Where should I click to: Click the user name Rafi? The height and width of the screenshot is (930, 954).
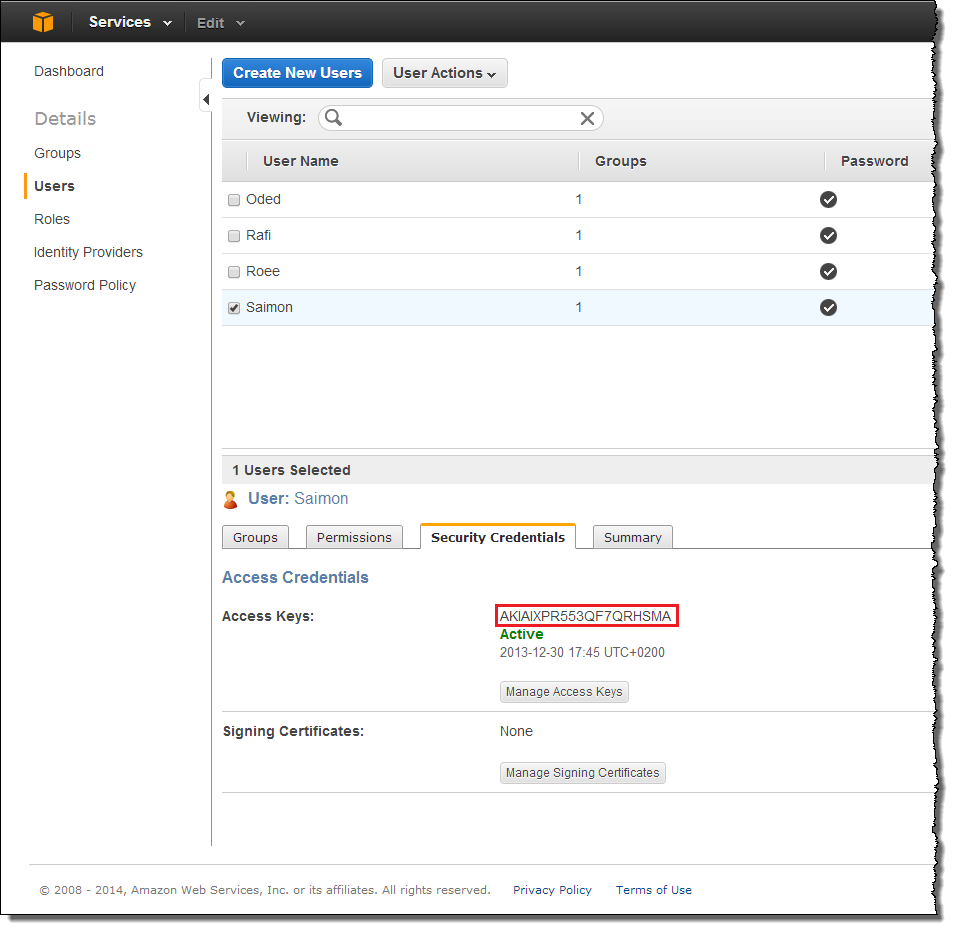[258, 235]
